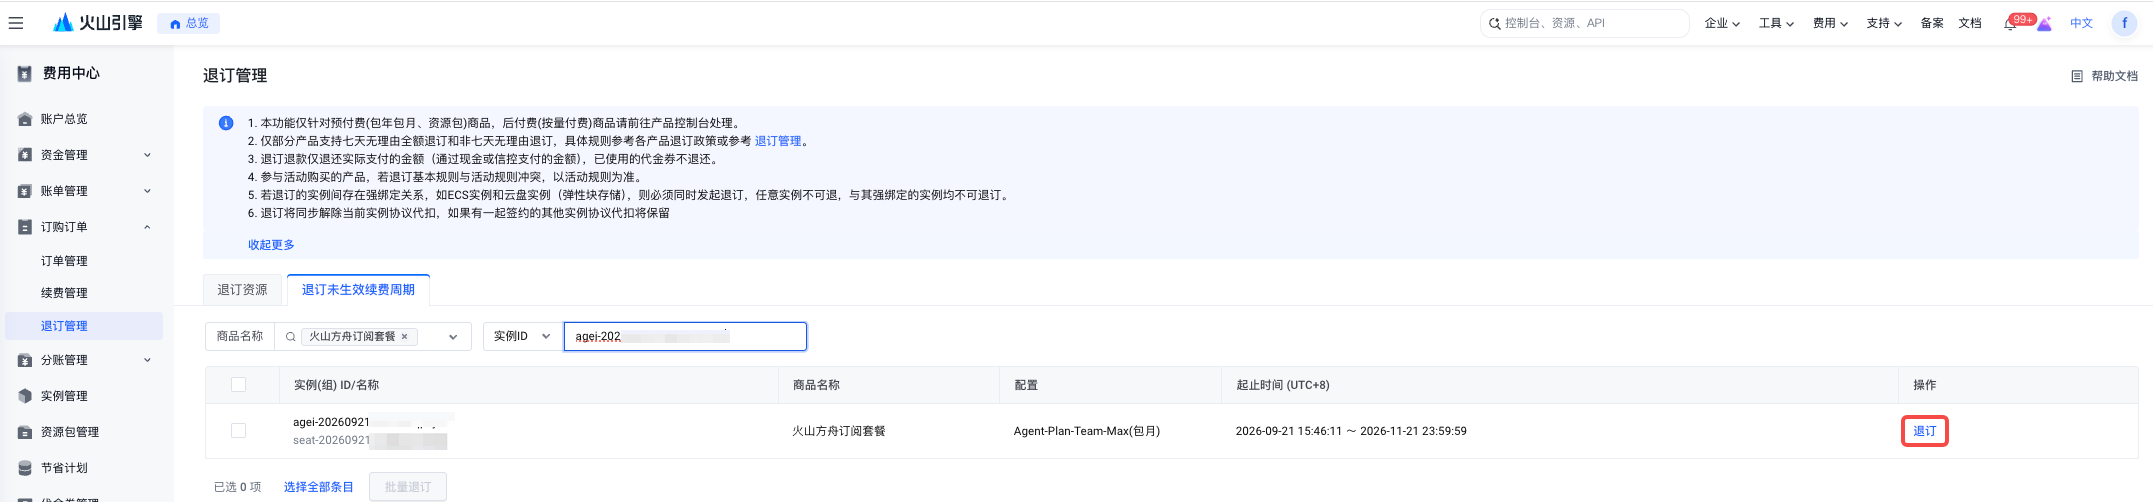This screenshot has width=2153, height=502.
Task: Click the 实例(组) ID/名称 column header
Action: [336, 385]
